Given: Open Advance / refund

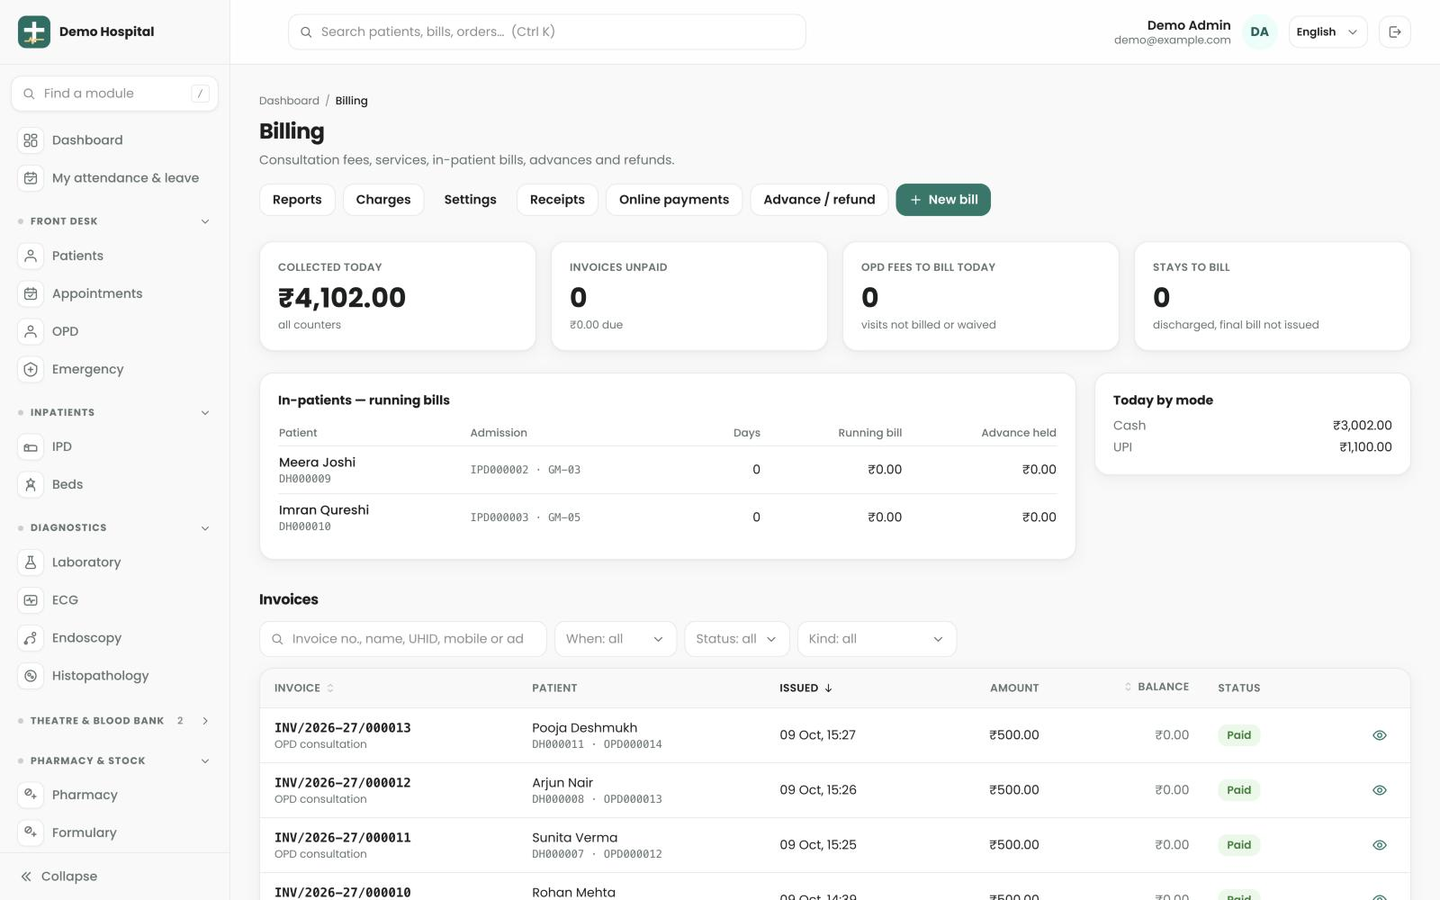Looking at the screenshot, I should [819, 200].
